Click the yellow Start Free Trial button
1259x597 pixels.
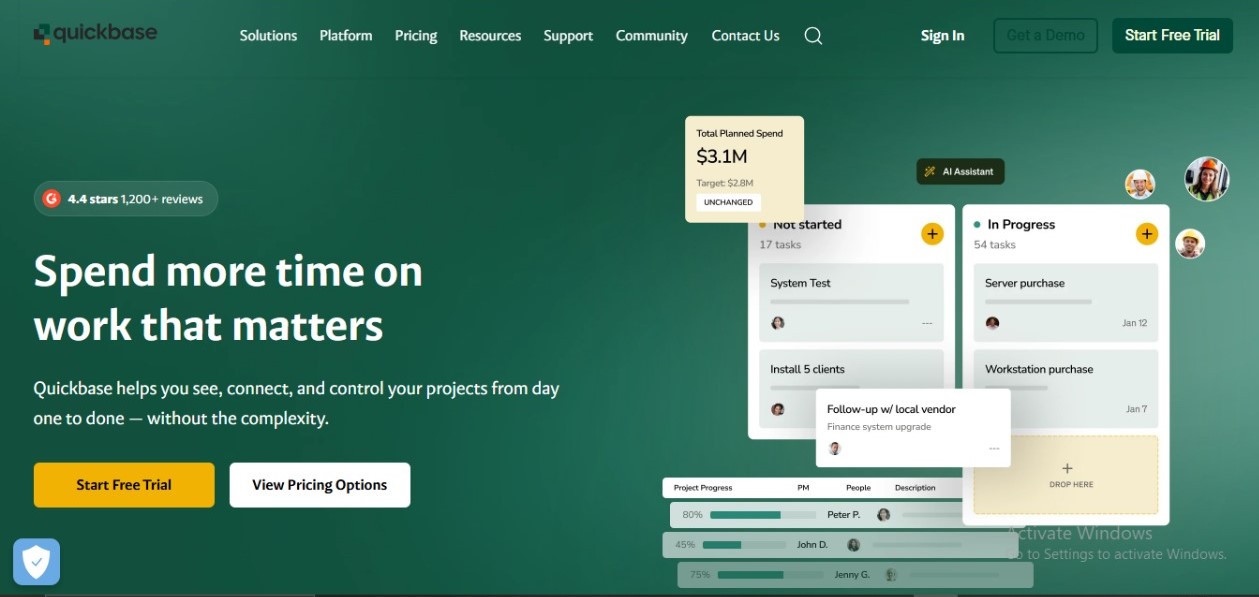click(124, 485)
